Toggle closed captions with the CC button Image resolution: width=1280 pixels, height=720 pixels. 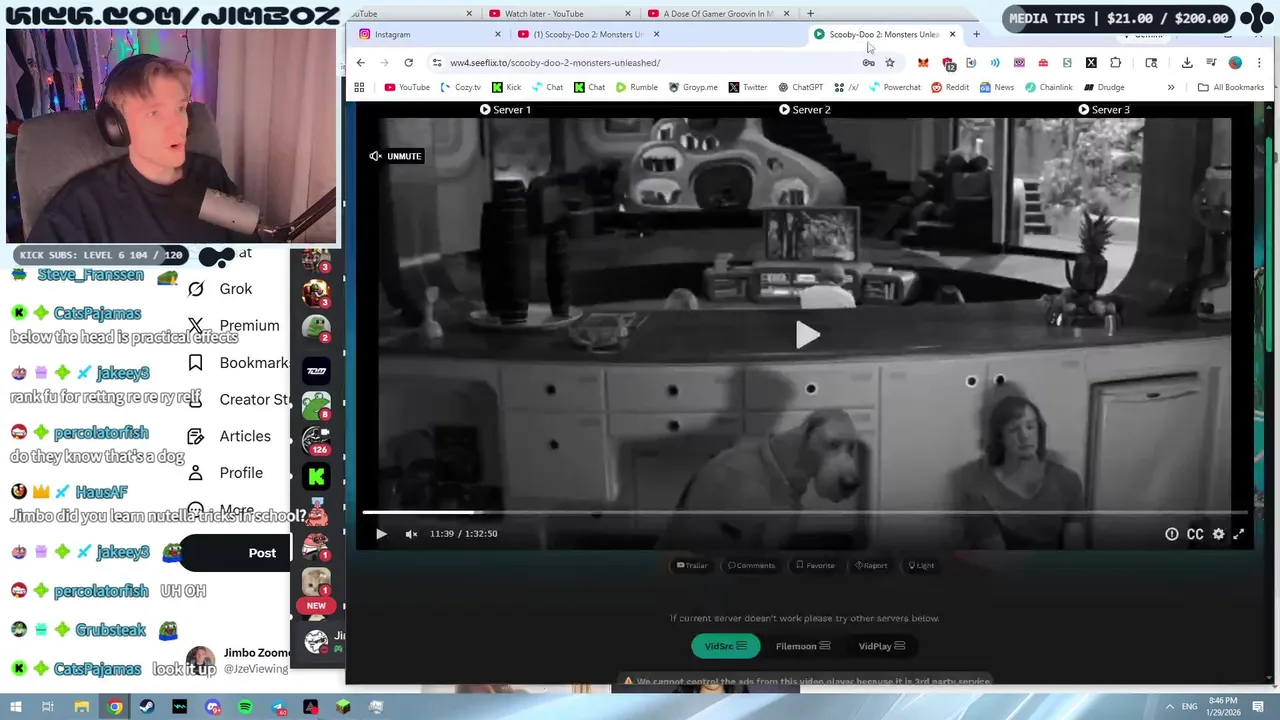[1195, 534]
